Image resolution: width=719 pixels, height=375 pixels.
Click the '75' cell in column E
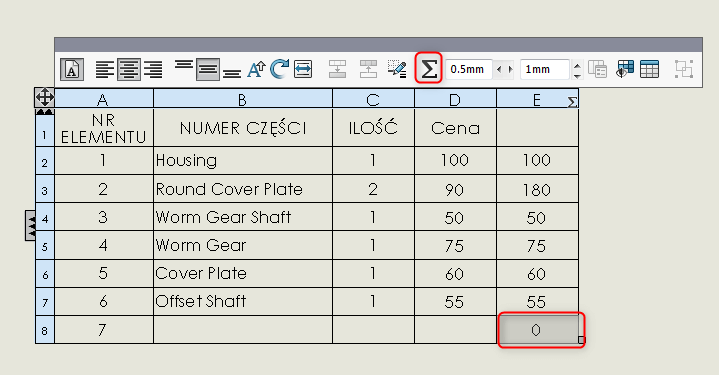[x=537, y=245]
